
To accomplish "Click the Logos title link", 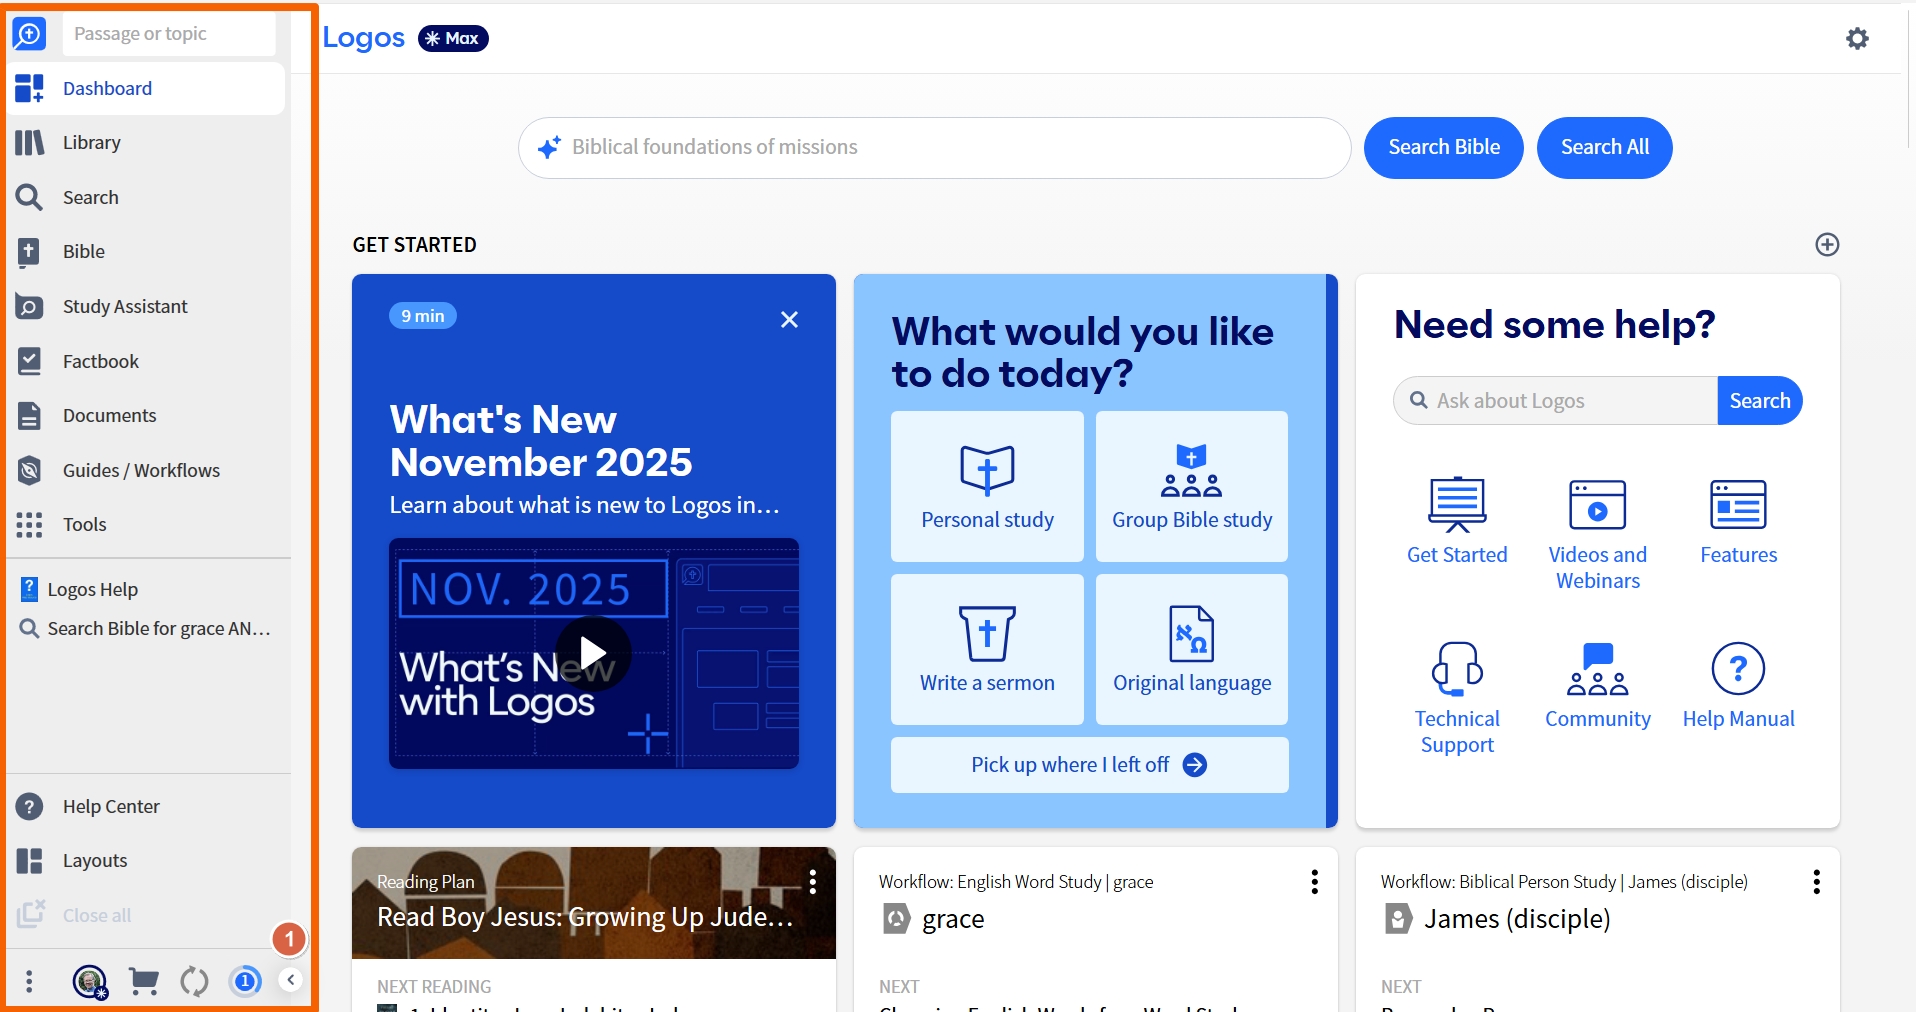I will pyautogui.click(x=363, y=38).
